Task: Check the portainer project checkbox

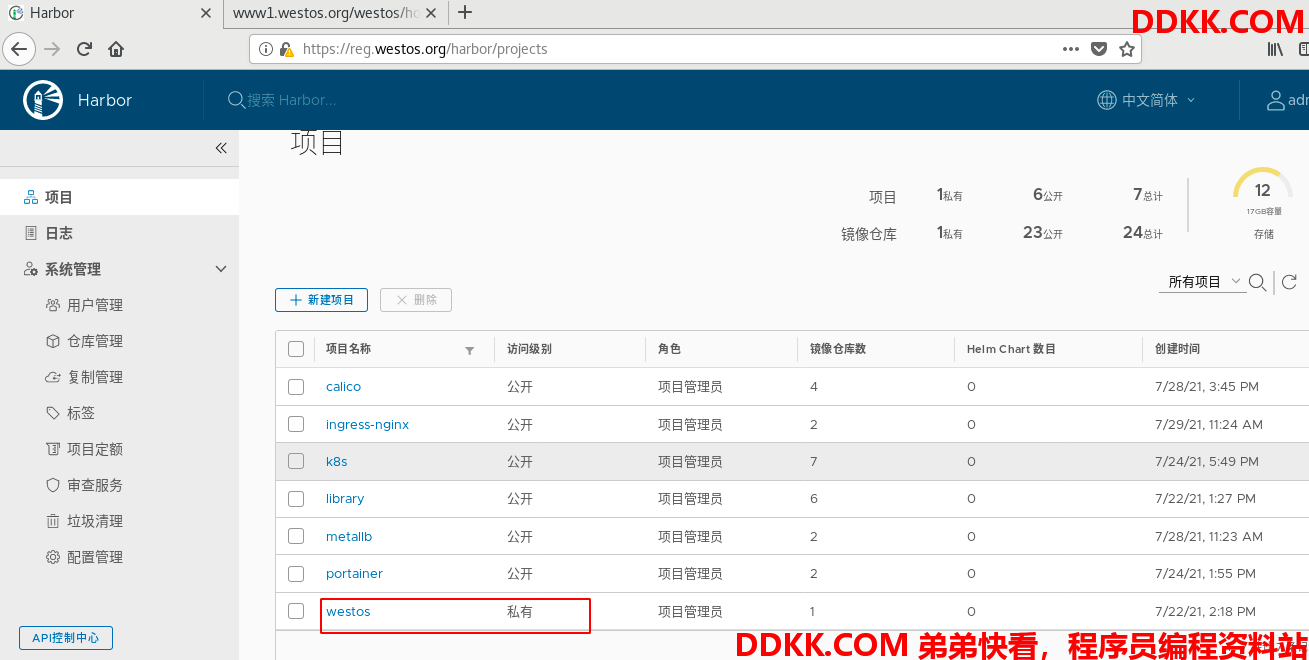Action: pyautogui.click(x=296, y=574)
